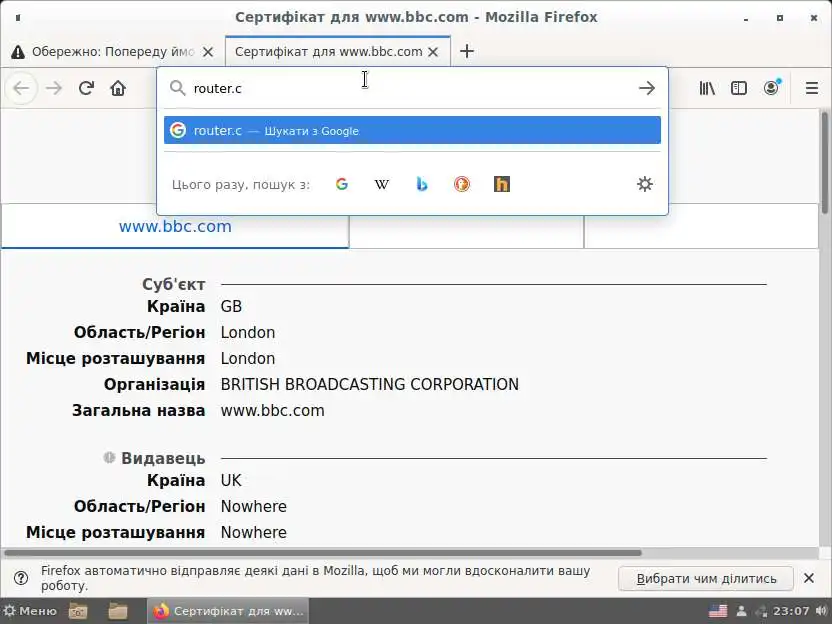
Task: Search this time with Google icon
Action: coord(342,184)
